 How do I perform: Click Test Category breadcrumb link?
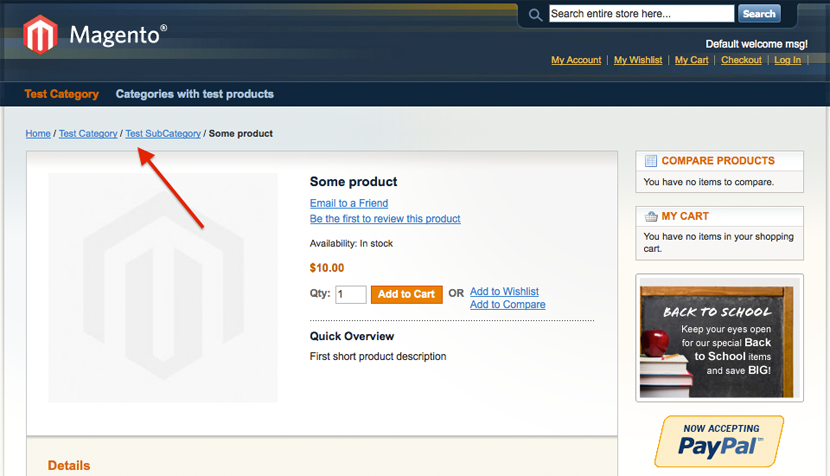pyautogui.click(x=88, y=133)
